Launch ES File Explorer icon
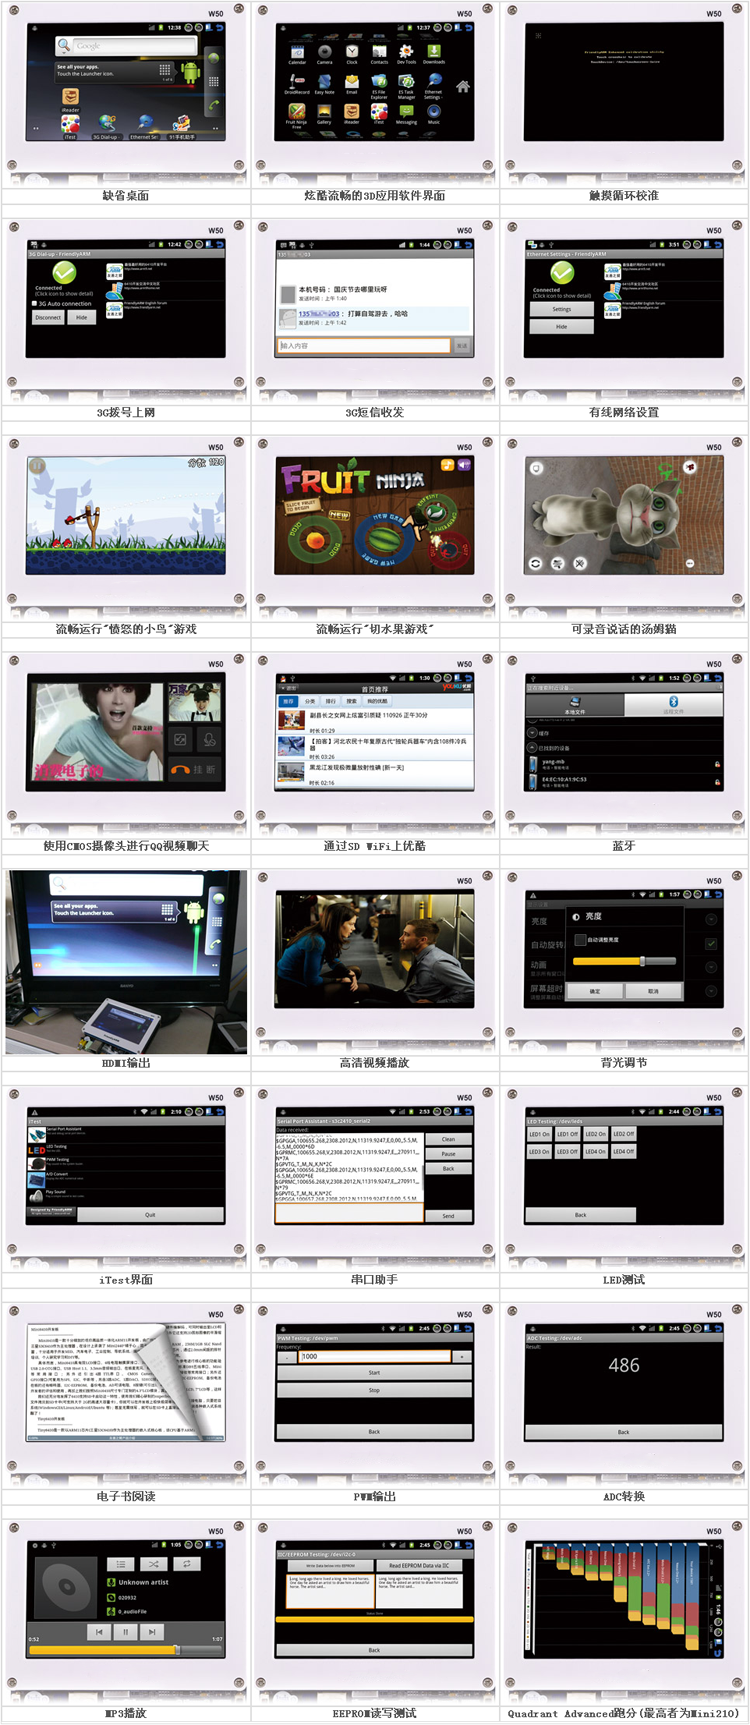This screenshot has height=1725, width=750. coord(379,86)
